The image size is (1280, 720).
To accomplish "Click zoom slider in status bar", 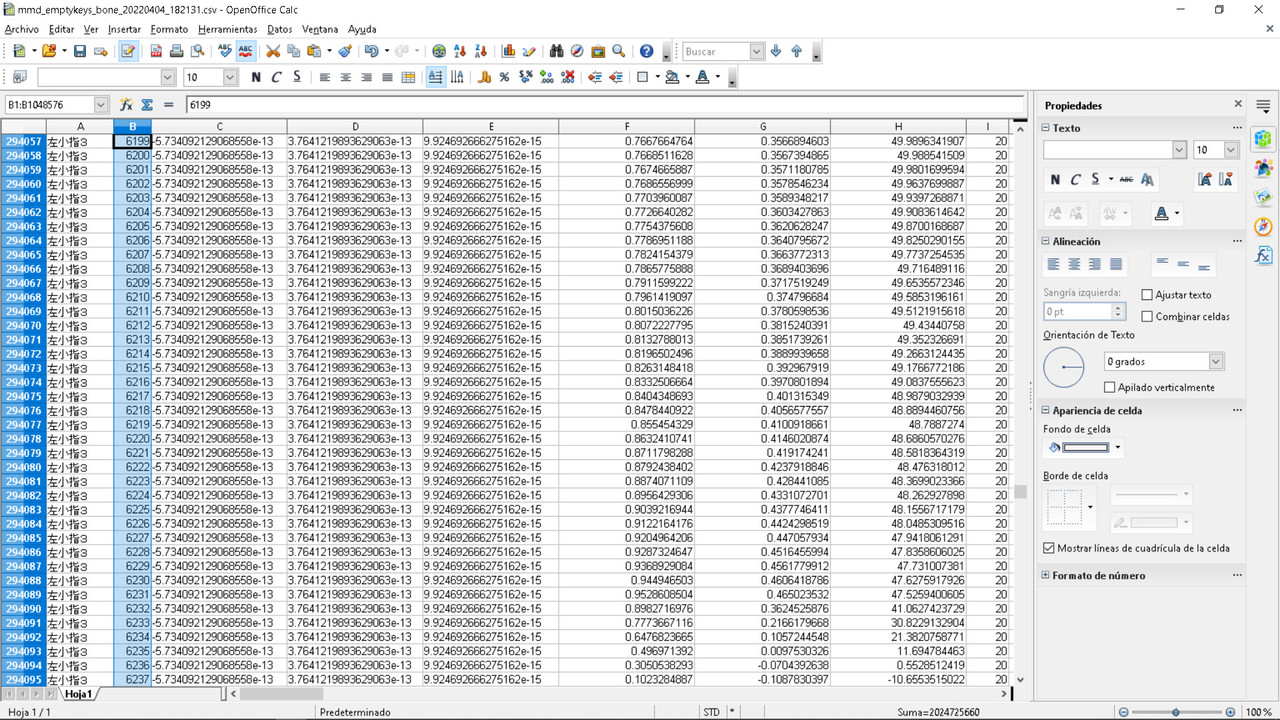I will 1175,712.
